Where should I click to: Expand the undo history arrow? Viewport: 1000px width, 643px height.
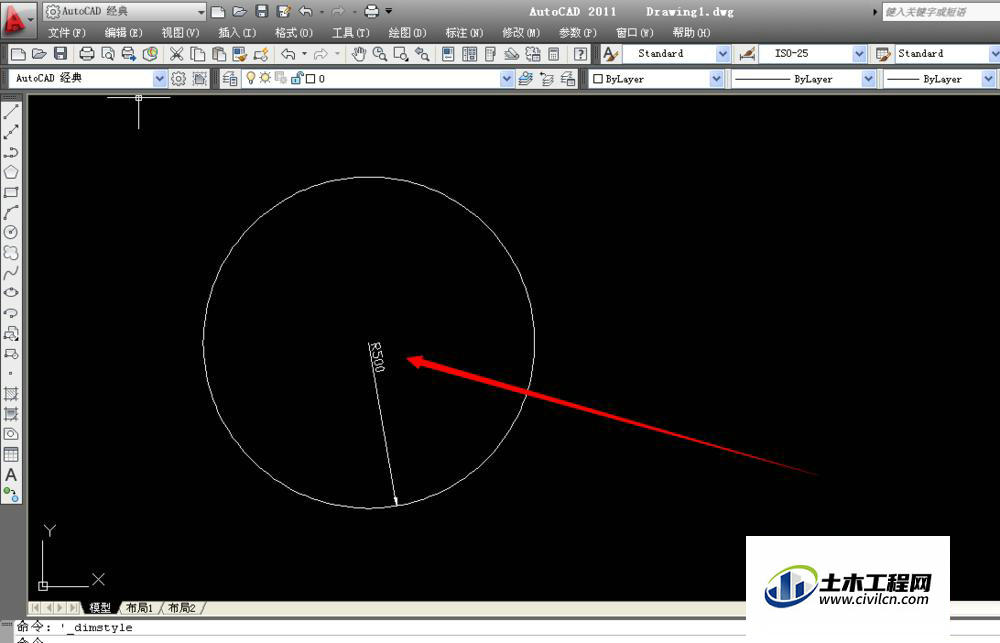[304, 54]
